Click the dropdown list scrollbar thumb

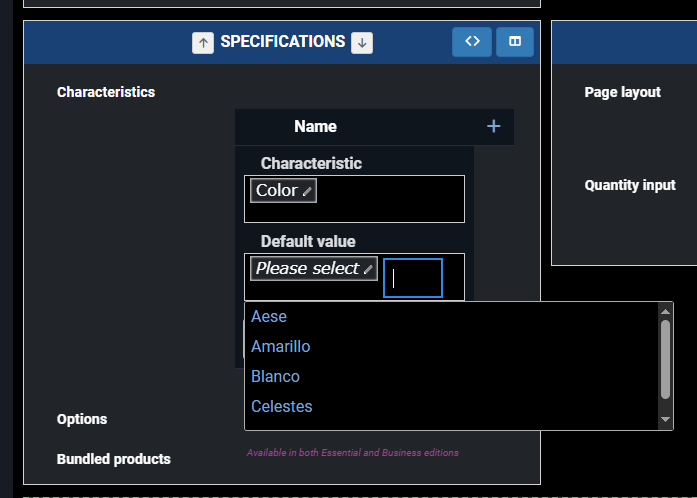tap(666, 358)
